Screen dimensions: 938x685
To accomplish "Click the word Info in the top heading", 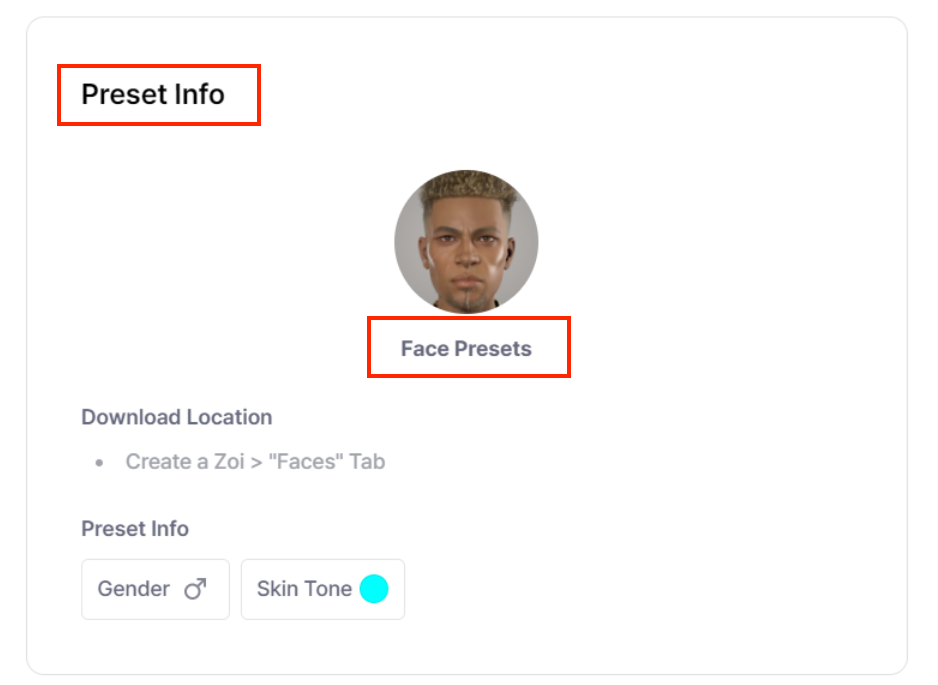I will (x=199, y=95).
